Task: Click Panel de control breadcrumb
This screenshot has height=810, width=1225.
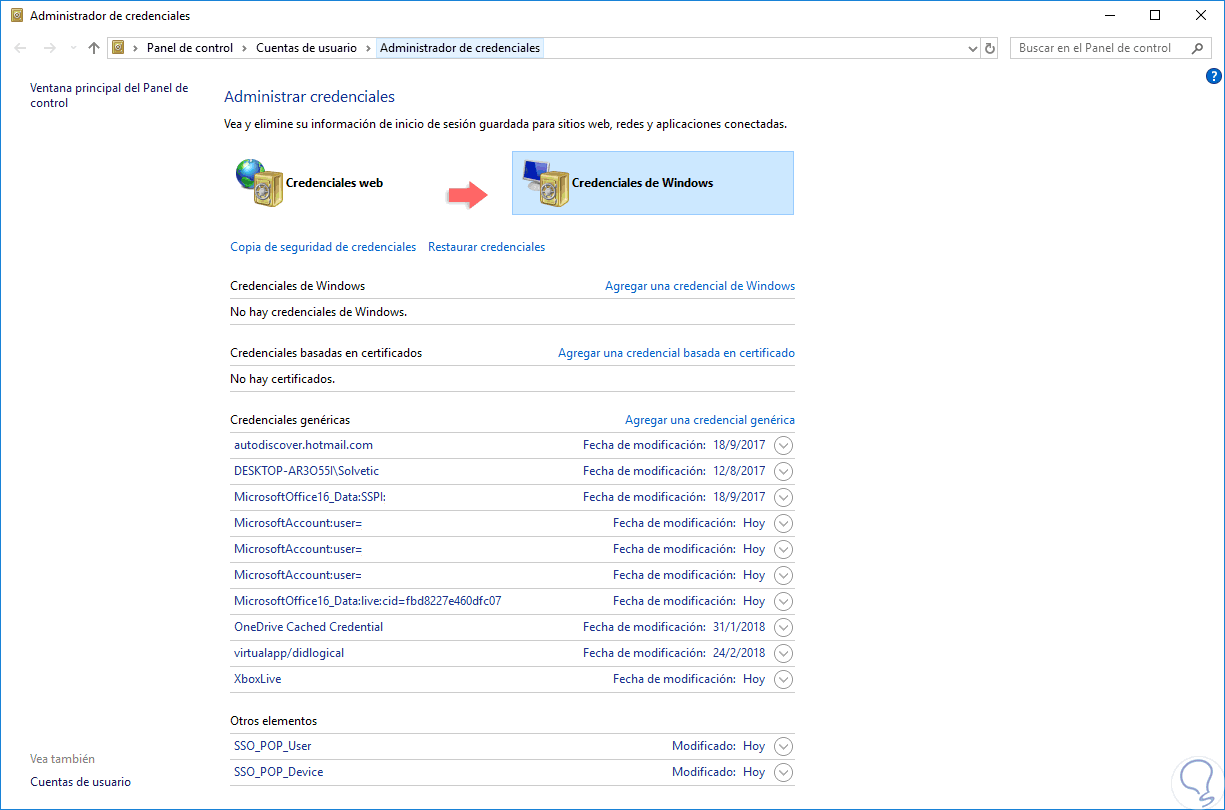Action: pyautogui.click(x=190, y=48)
